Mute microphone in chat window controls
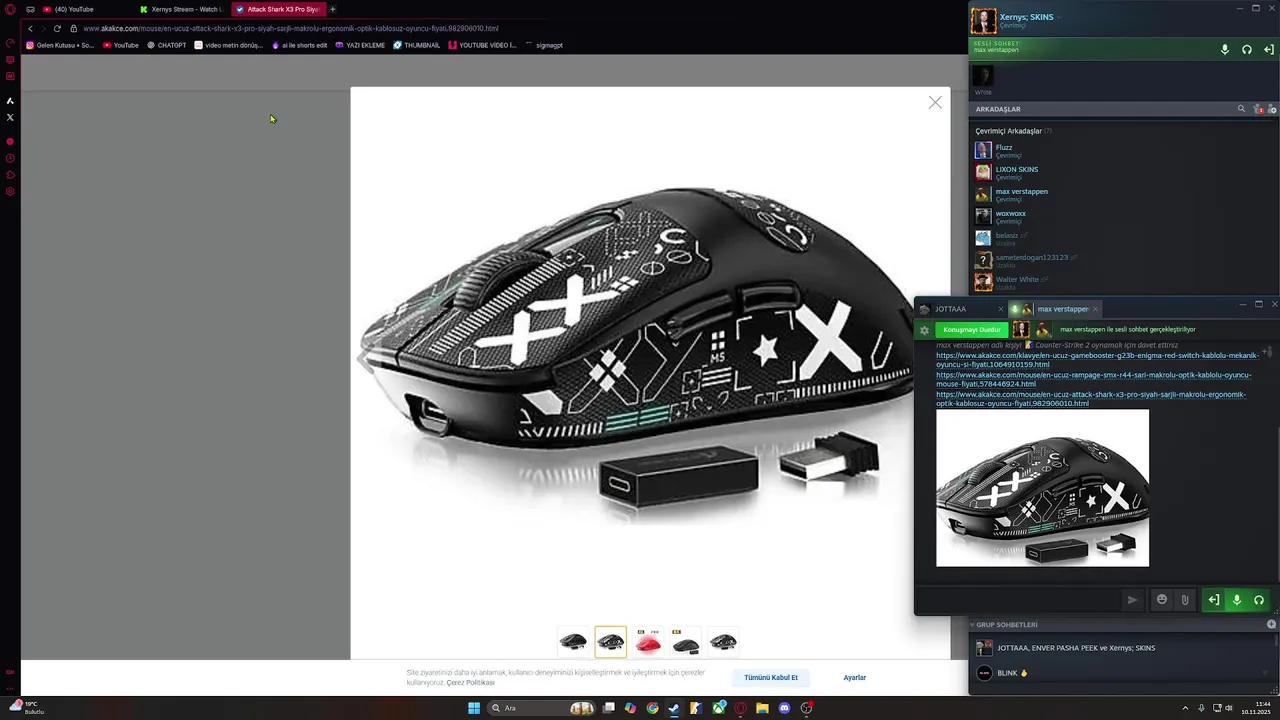Viewport: 1280px width, 720px height. [1236, 600]
